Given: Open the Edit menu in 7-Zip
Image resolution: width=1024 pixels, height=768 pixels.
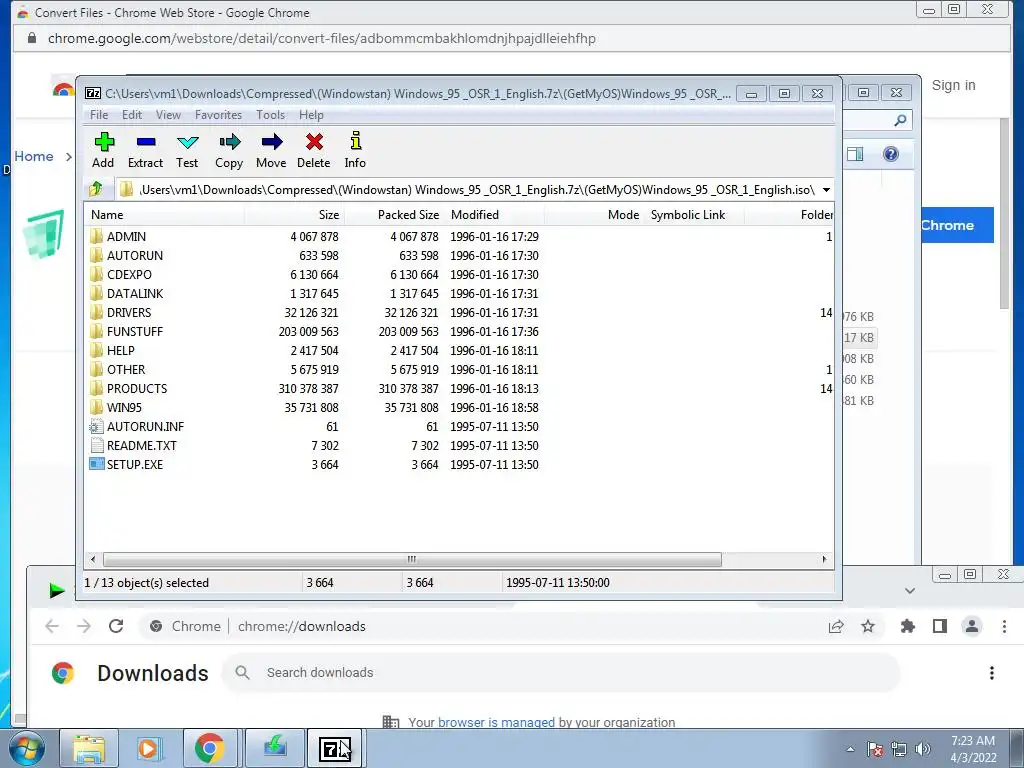Looking at the screenshot, I should [x=132, y=115].
